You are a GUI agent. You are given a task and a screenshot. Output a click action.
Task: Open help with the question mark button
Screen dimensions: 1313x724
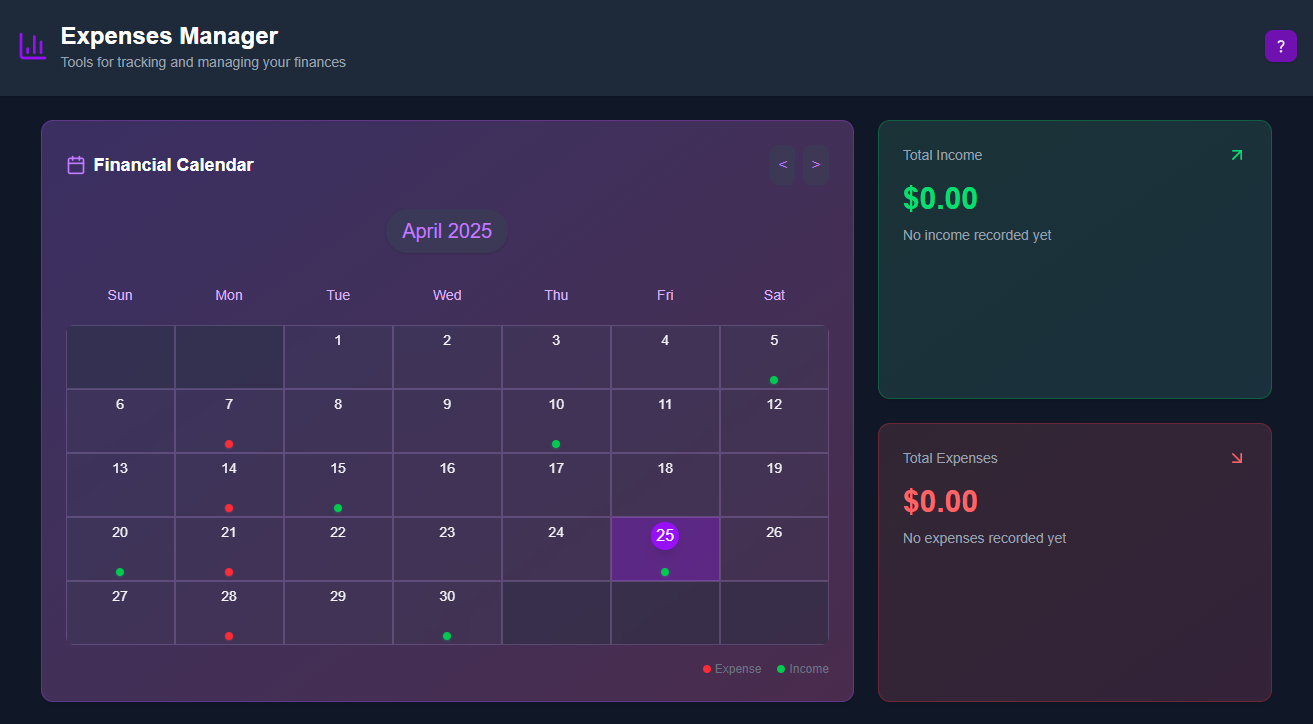click(1281, 46)
